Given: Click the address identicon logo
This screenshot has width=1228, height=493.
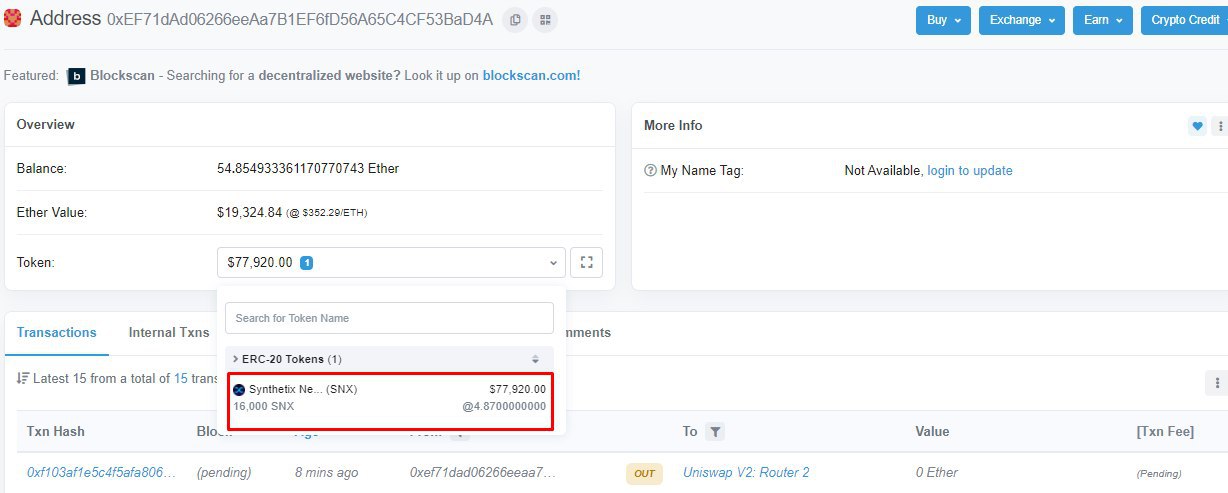Looking at the screenshot, I should (13, 19).
